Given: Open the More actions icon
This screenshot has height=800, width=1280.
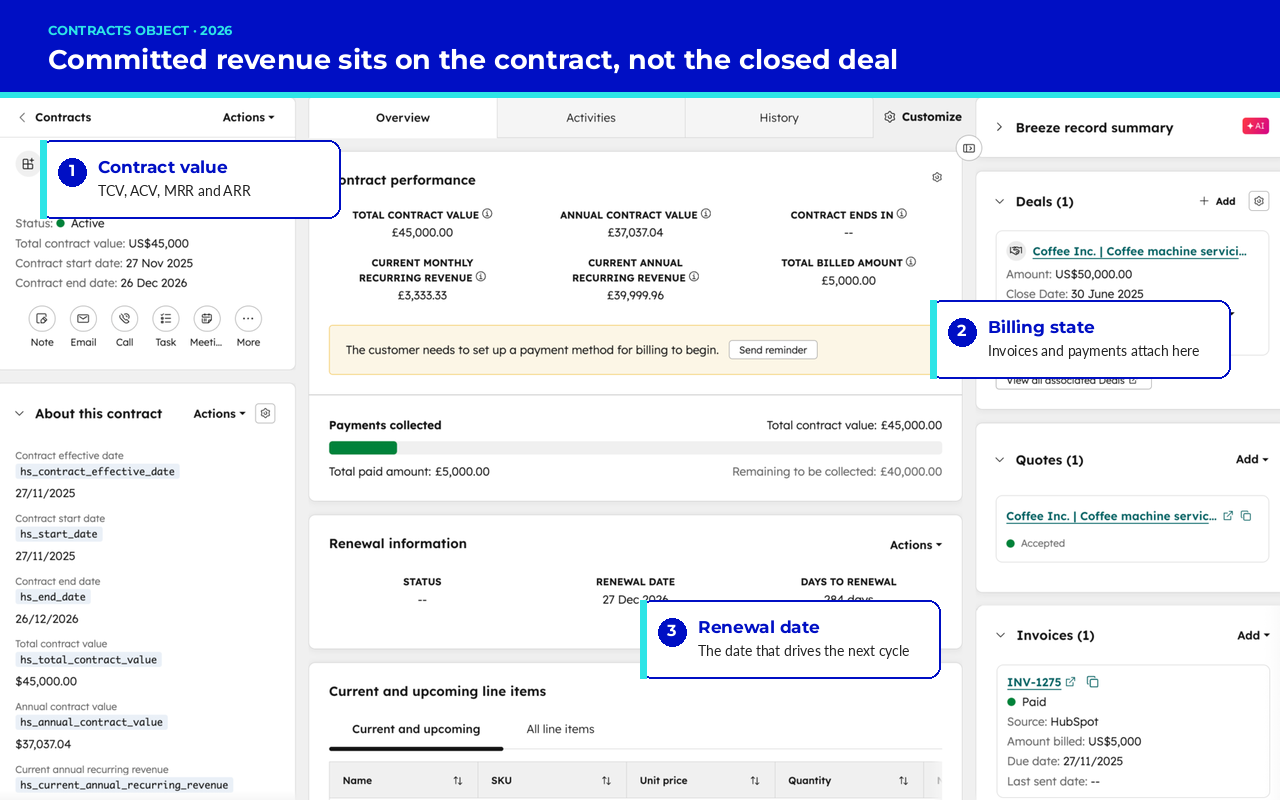Looking at the screenshot, I should click(248, 319).
